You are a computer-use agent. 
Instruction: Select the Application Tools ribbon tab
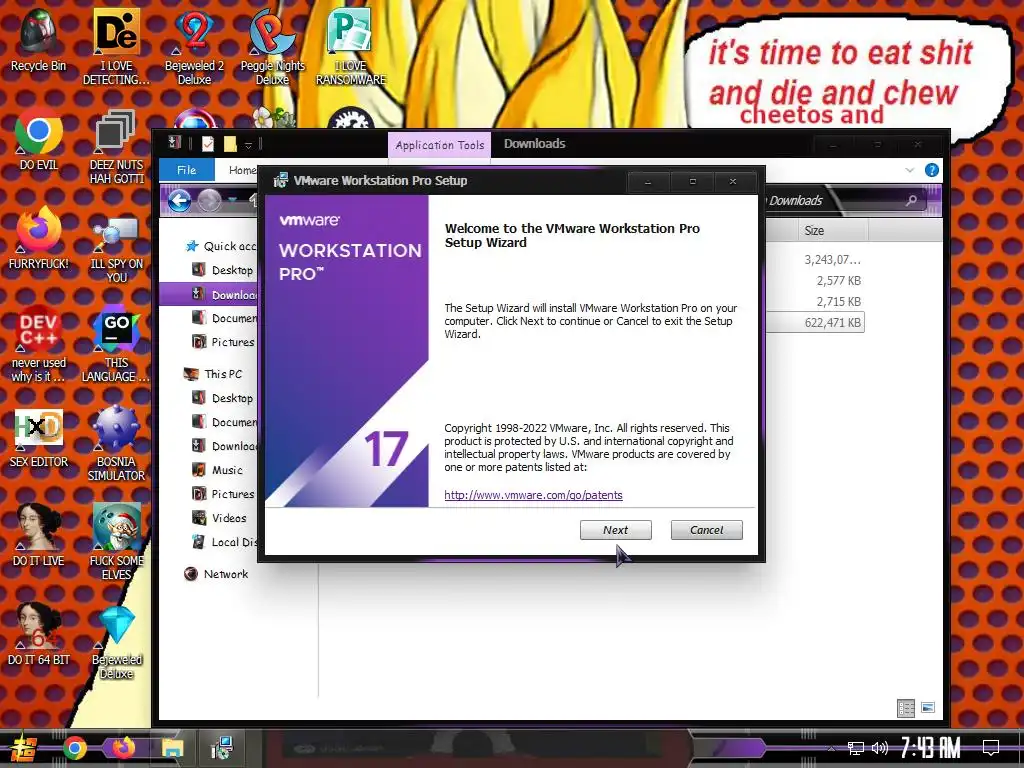pos(440,145)
